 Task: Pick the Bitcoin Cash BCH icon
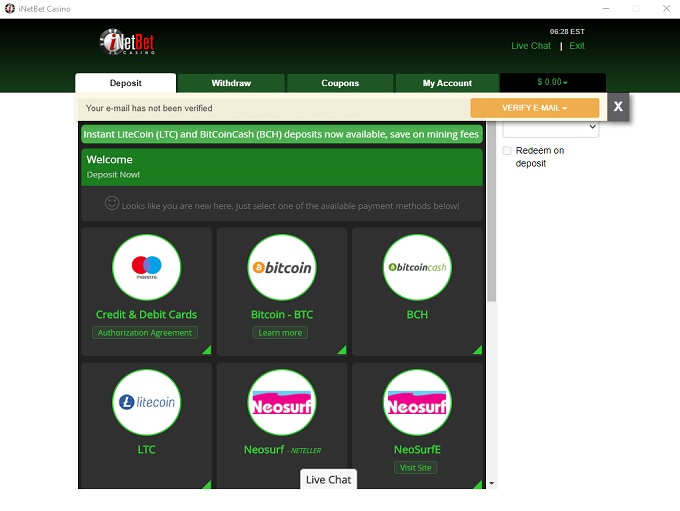click(x=417, y=267)
